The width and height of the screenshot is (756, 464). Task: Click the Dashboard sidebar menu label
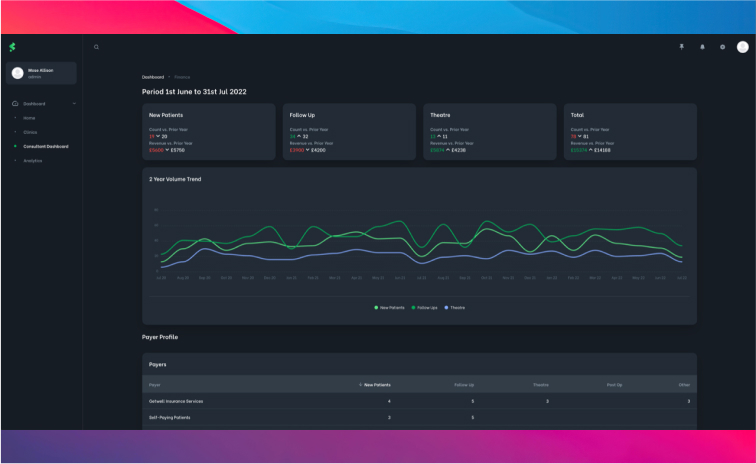pyautogui.click(x=34, y=104)
